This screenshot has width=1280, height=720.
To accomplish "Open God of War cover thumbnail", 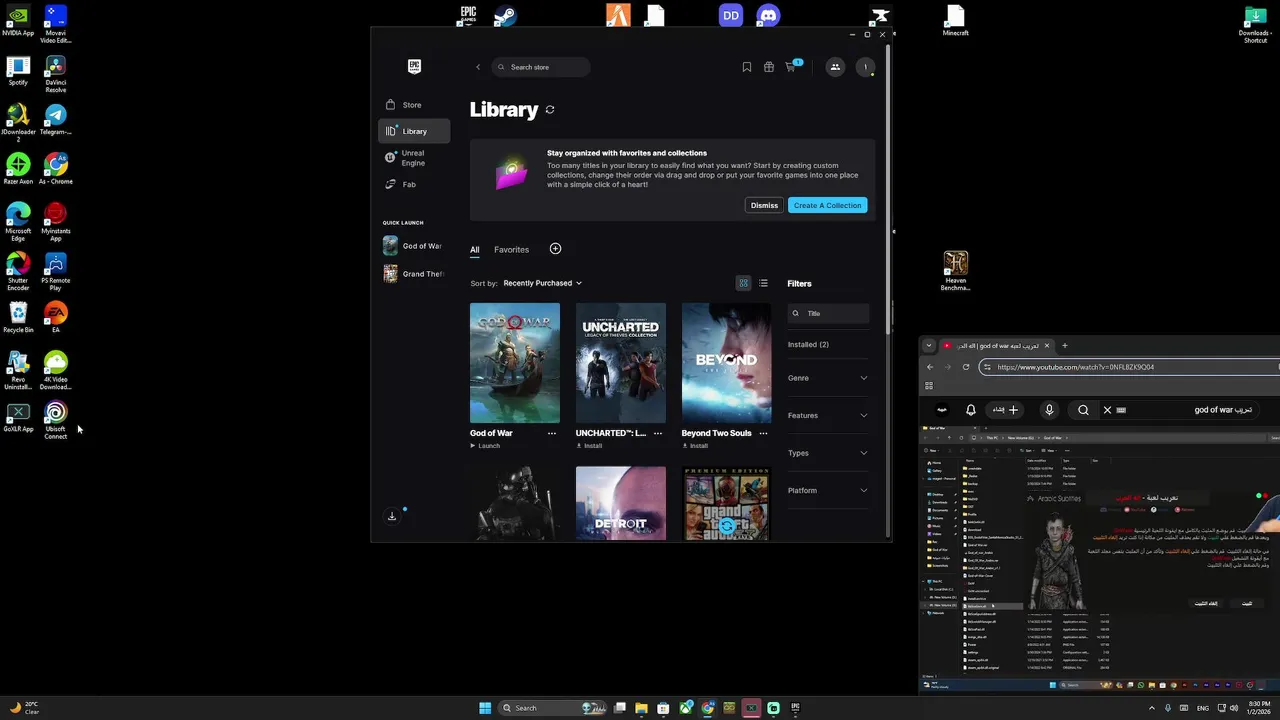I will pyautogui.click(x=515, y=363).
